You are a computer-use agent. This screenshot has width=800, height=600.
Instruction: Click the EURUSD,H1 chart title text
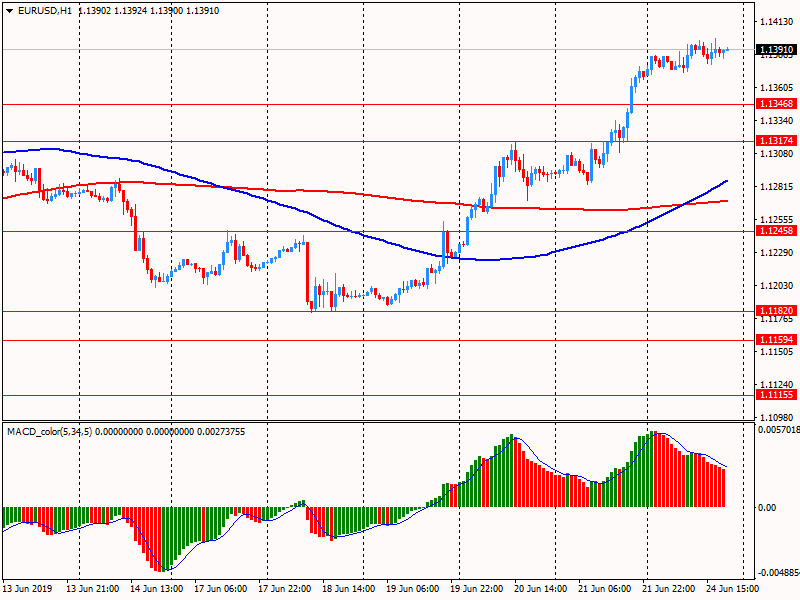(x=45, y=11)
